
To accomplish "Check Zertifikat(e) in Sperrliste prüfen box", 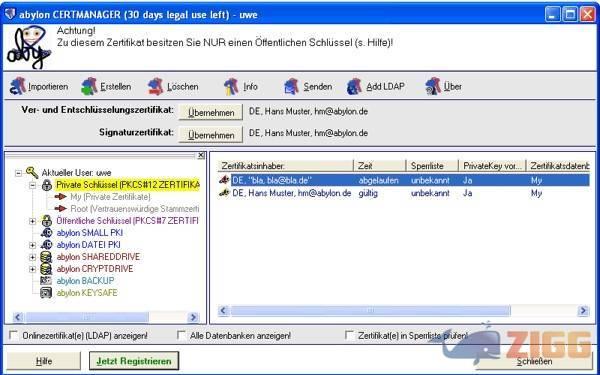I will 349,336.
